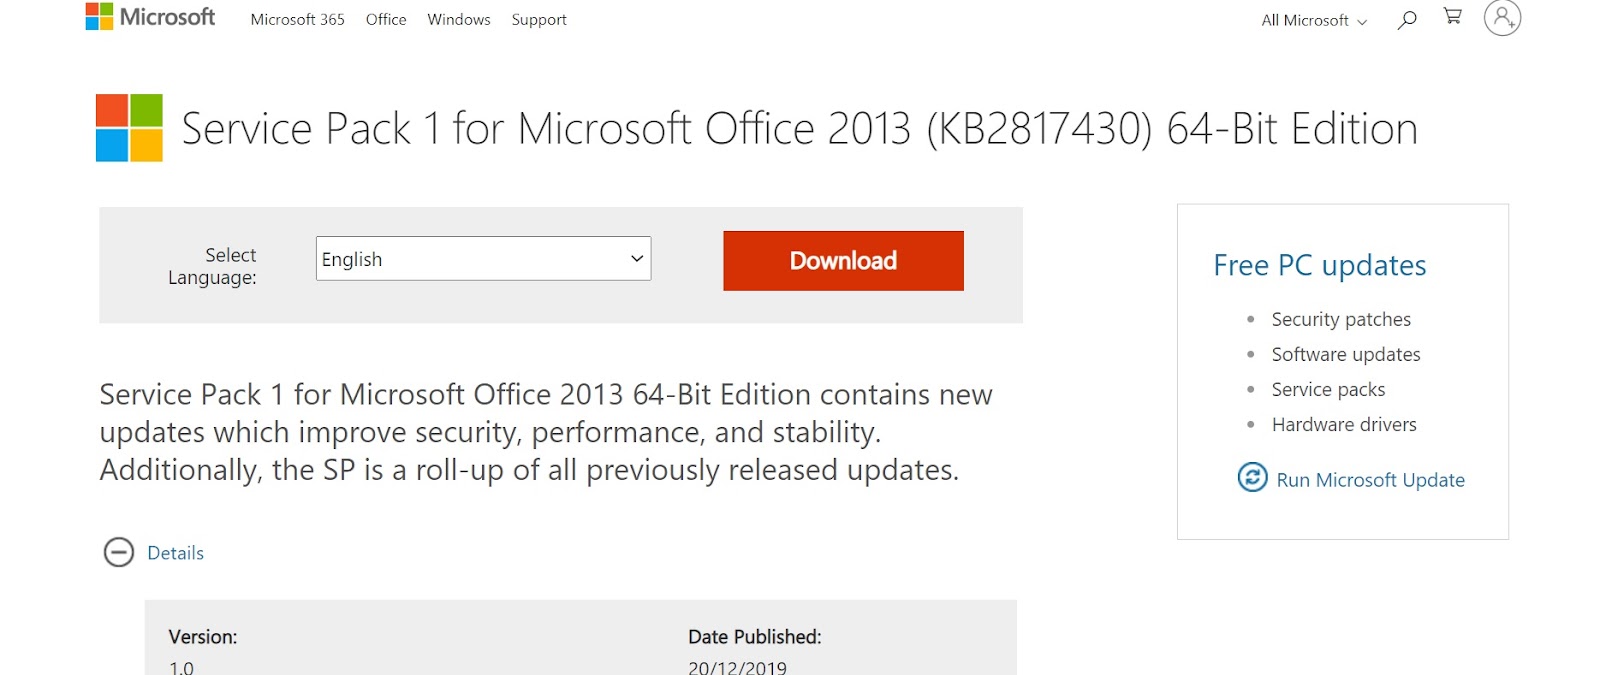1600x675 pixels.
Task: Select Windows in the top navigation
Action: 459,20
